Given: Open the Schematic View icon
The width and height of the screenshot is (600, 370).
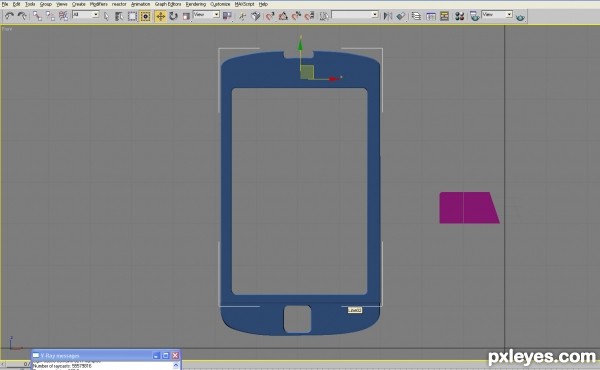Looking at the screenshot, I should click(x=444, y=16).
